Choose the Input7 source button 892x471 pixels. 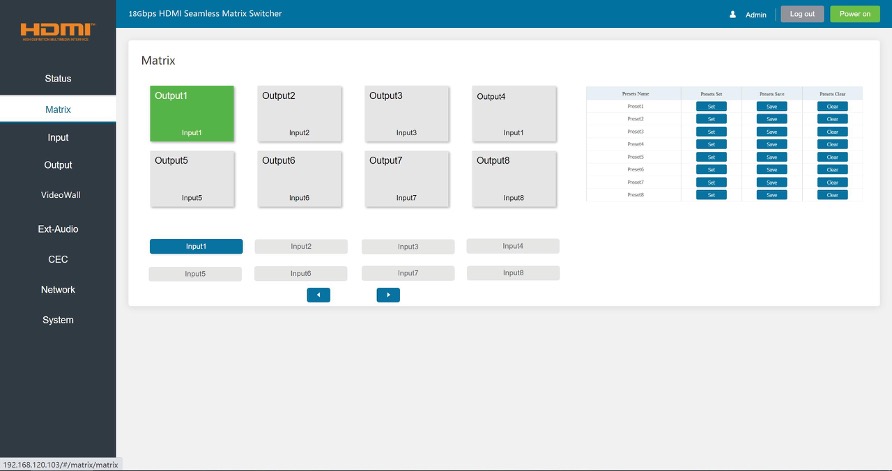(408, 273)
